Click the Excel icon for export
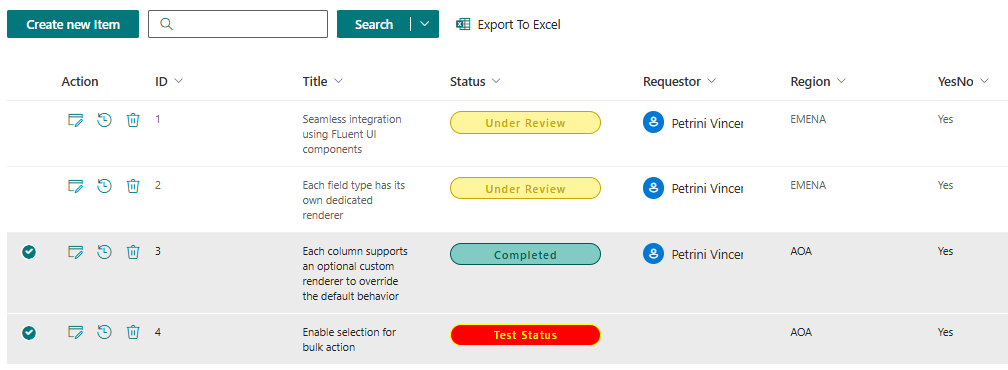 coord(463,24)
